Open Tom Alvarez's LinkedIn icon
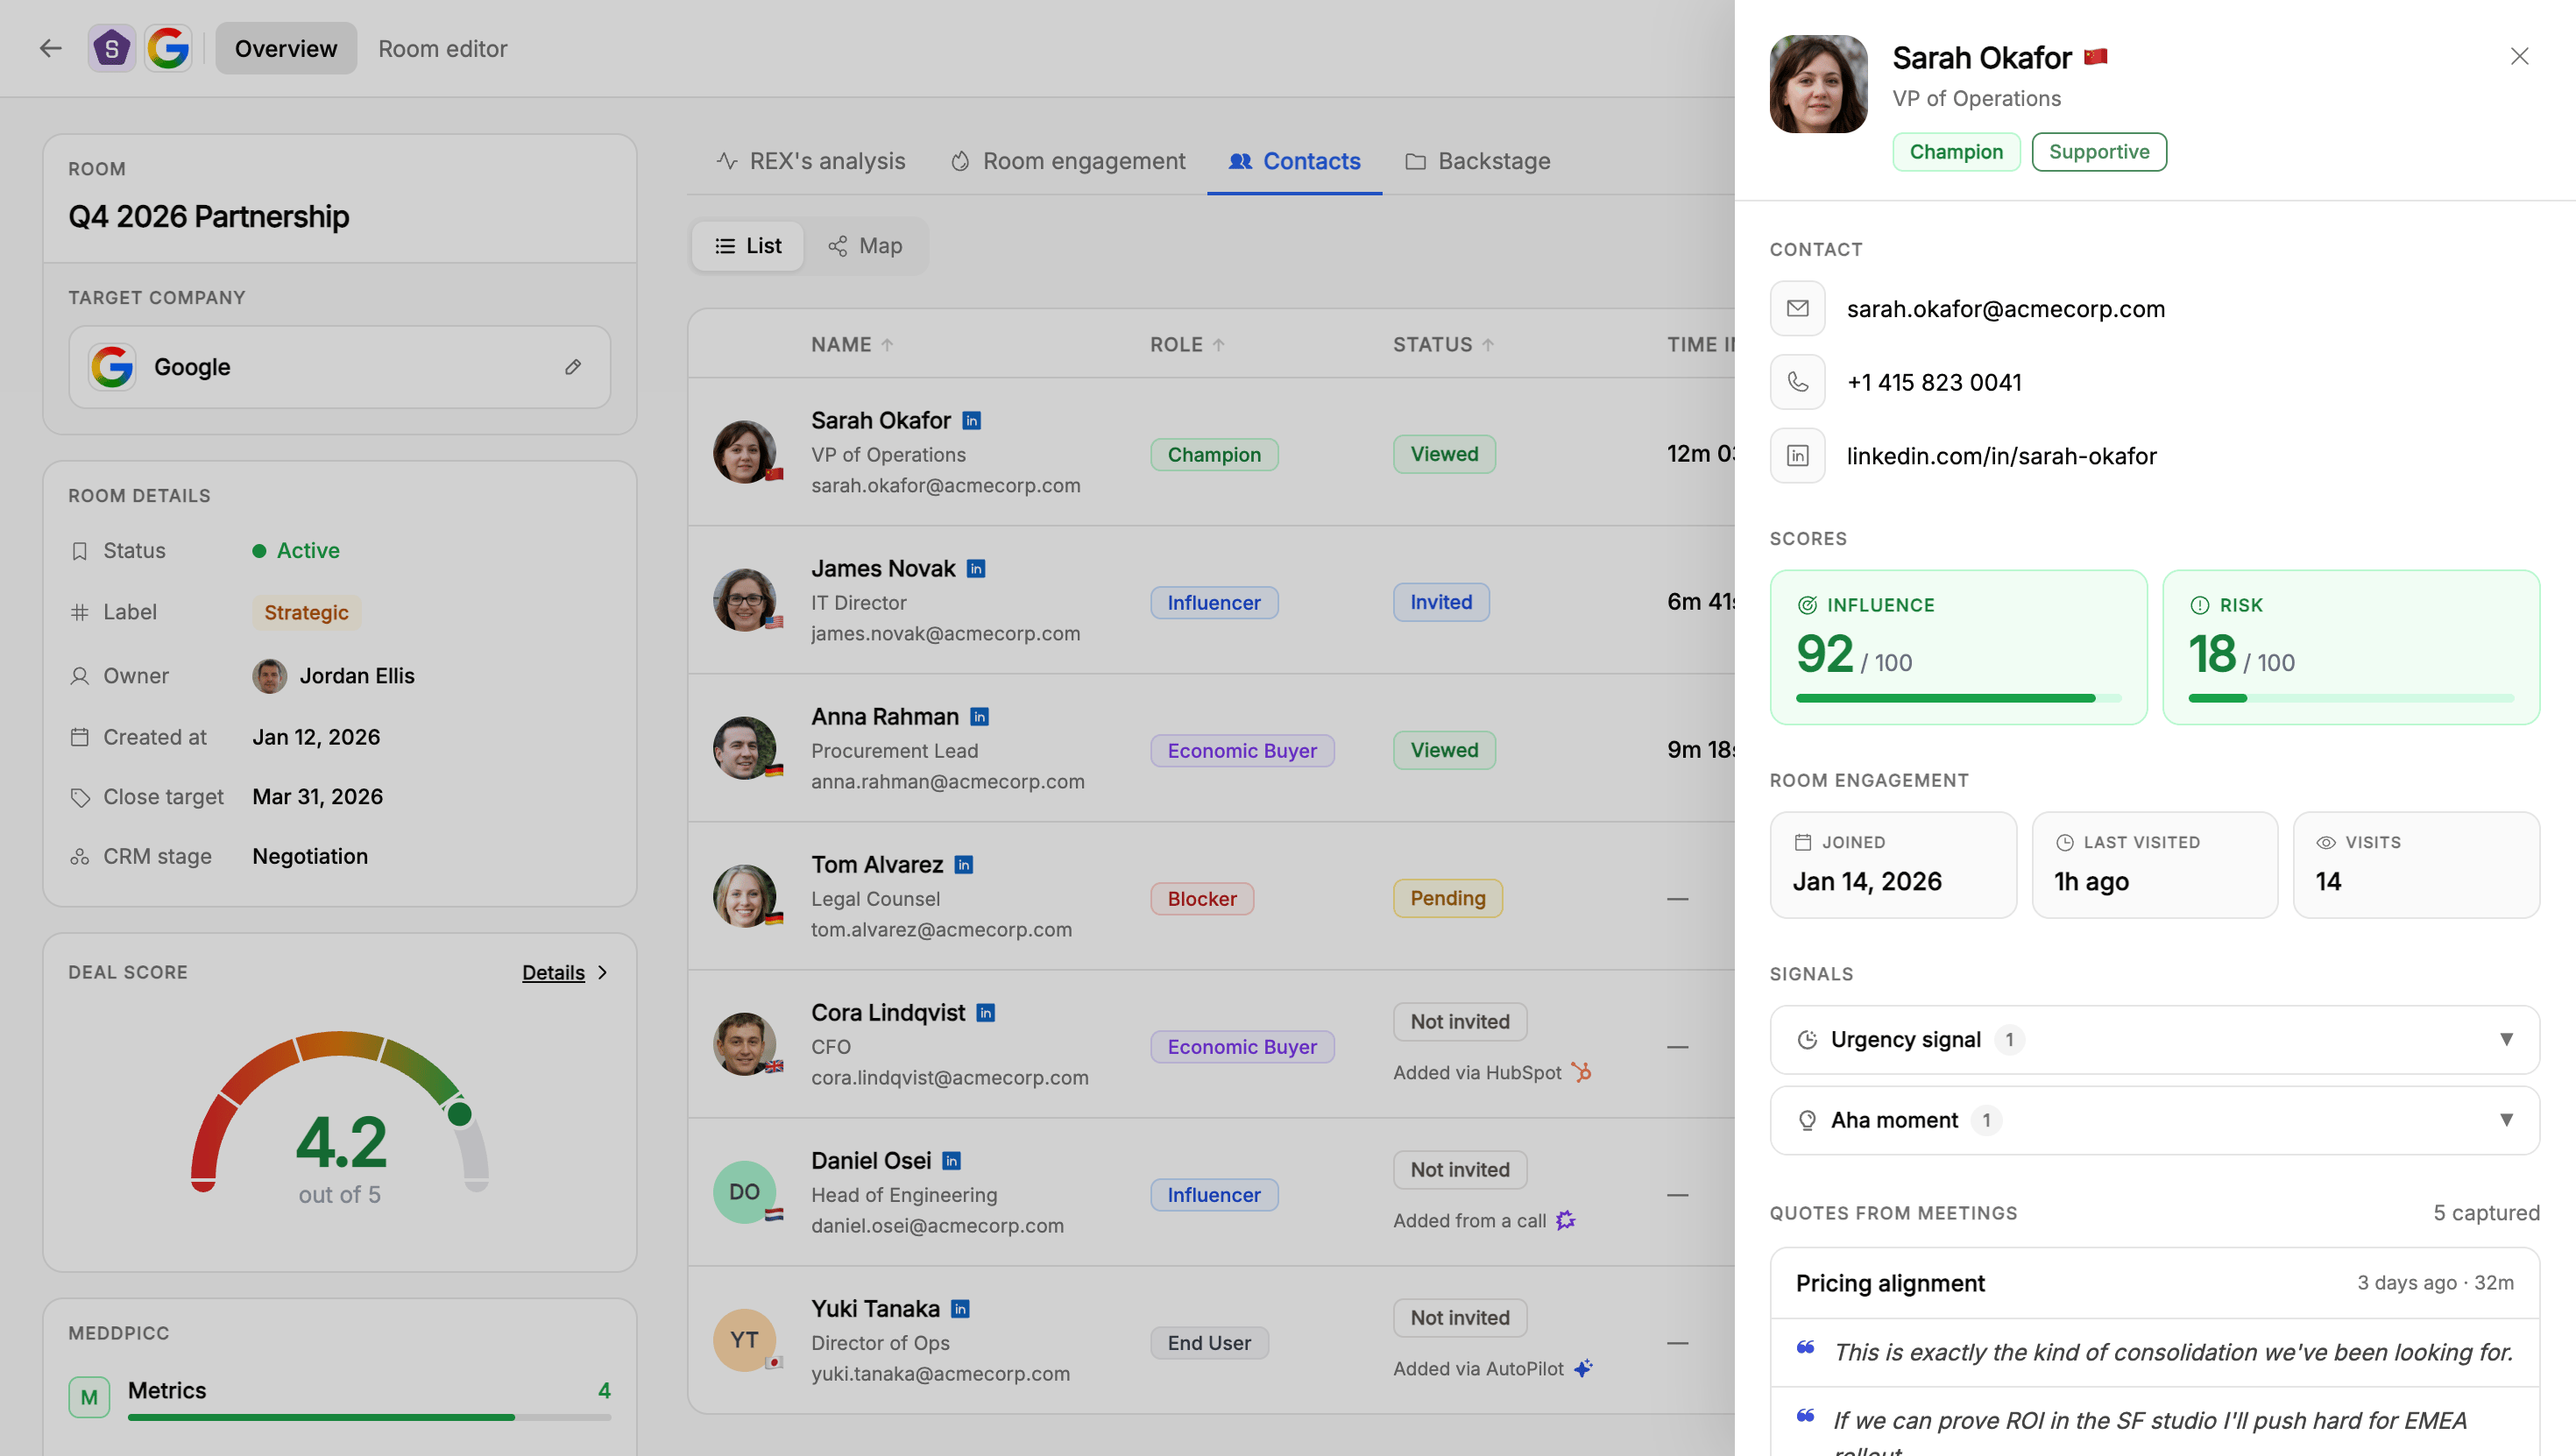This screenshot has width=2576, height=1456. point(964,865)
